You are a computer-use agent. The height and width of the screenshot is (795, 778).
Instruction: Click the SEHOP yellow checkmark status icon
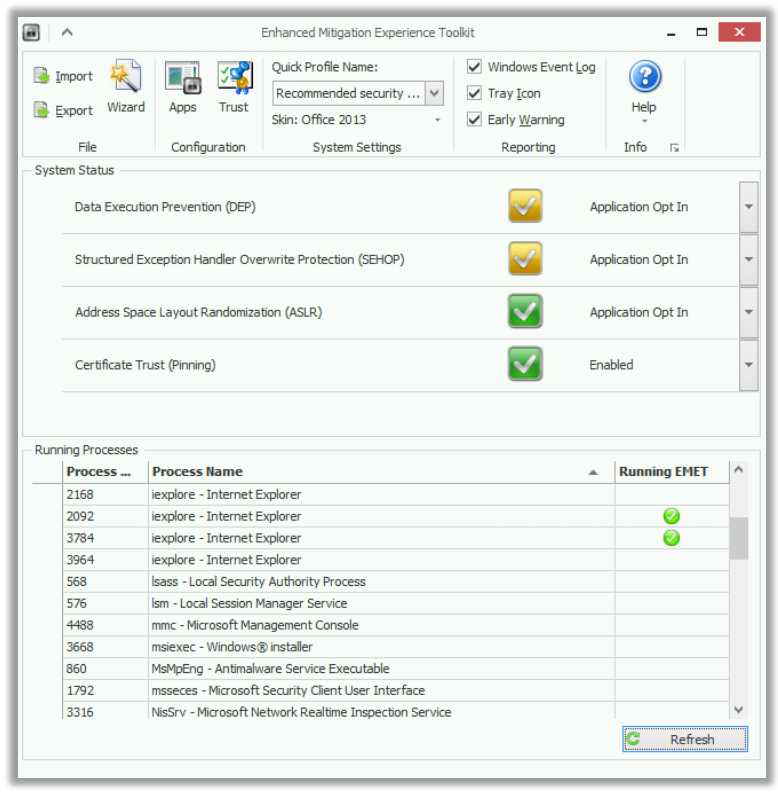(525, 259)
